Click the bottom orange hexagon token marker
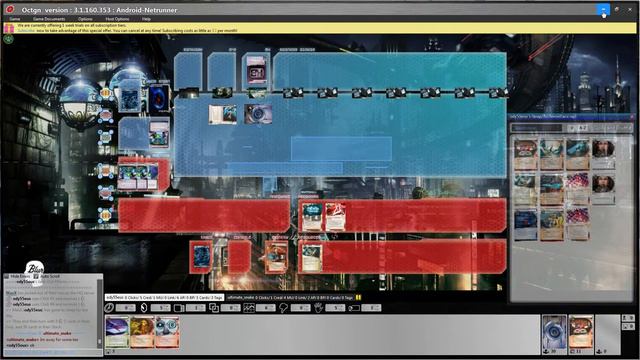The image size is (640, 360). pyautogui.click(x=106, y=214)
